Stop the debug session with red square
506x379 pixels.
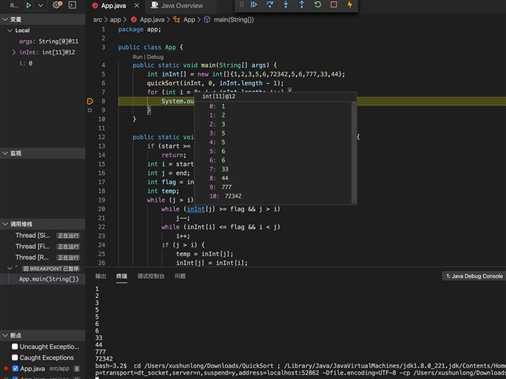(333, 5)
